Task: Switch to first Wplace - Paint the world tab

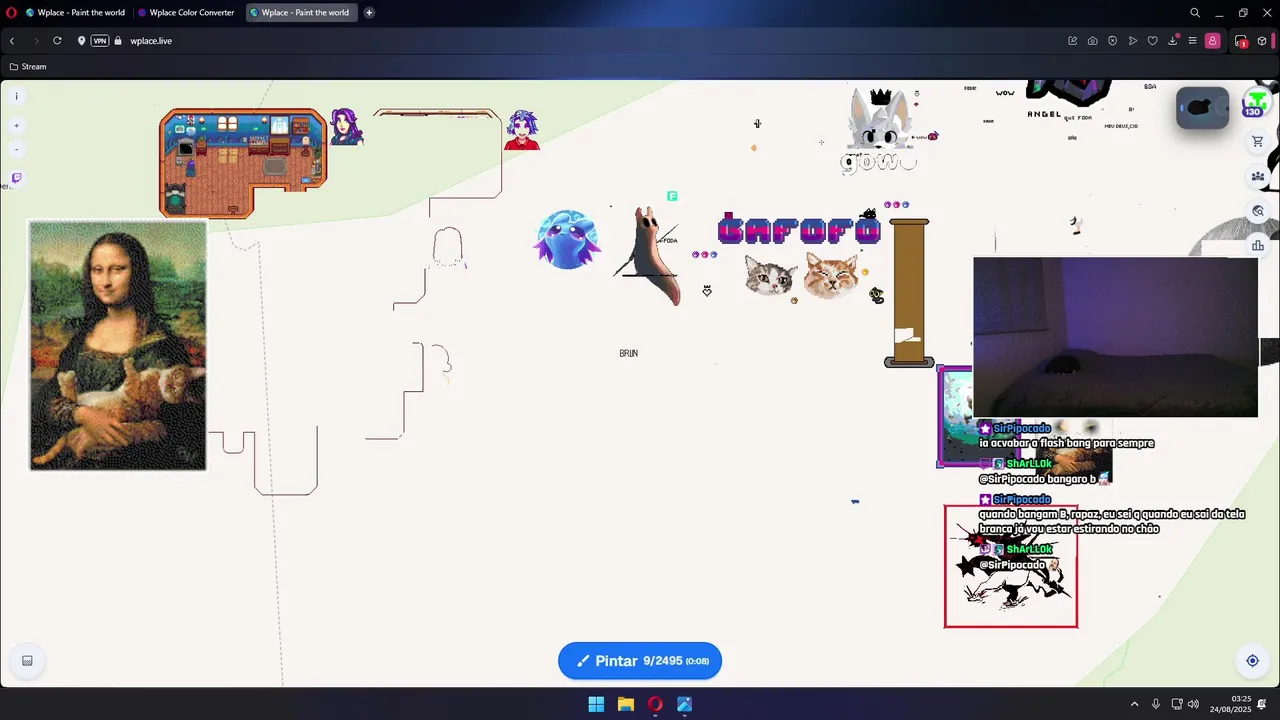Action: [x=74, y=13]
